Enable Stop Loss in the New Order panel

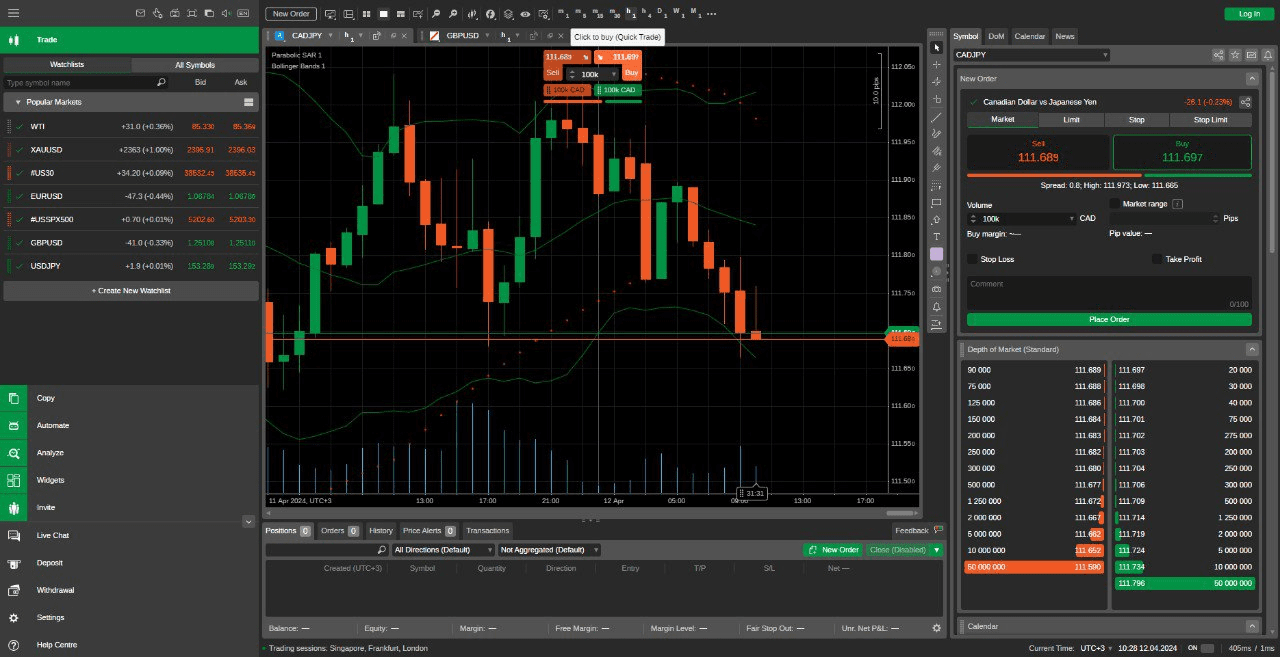971,259
